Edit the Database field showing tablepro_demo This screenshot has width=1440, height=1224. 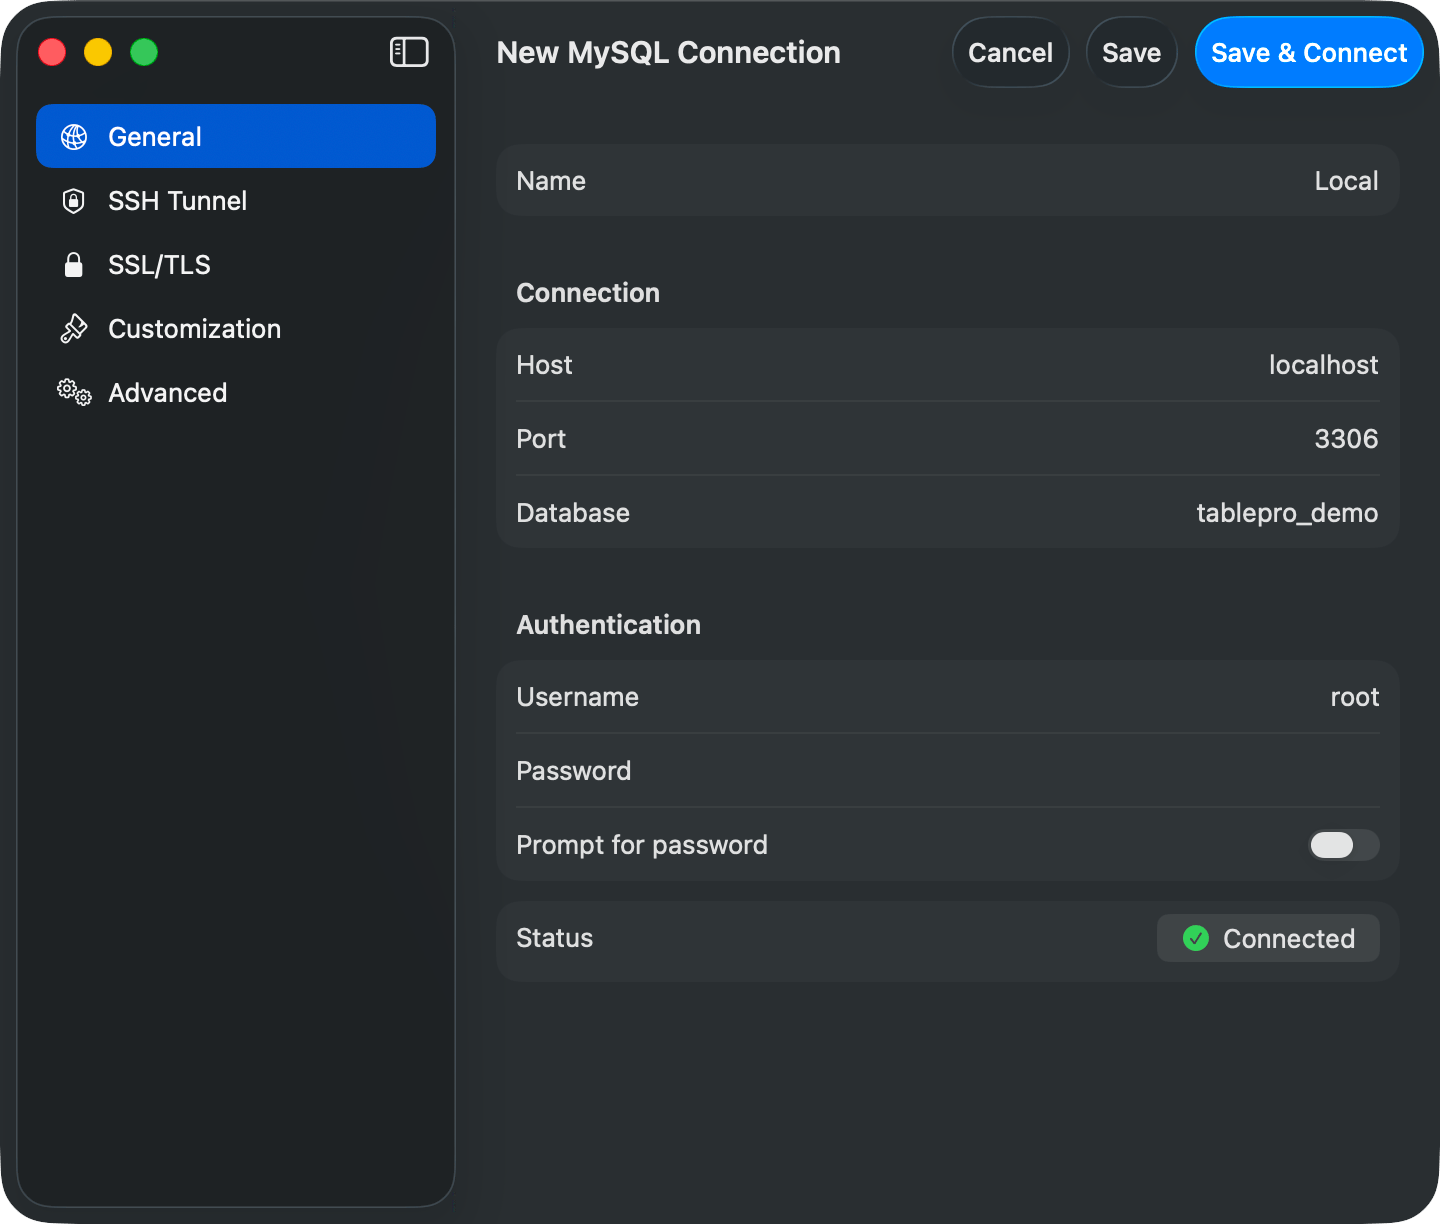[x=948, y=513]
